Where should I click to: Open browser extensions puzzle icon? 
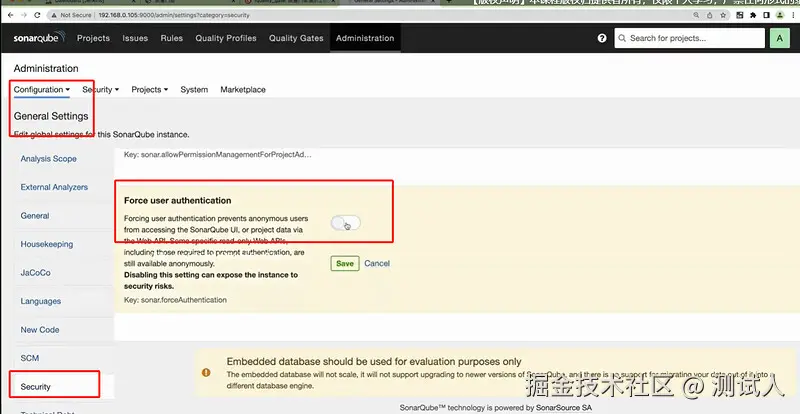pyautogui.click(x=753, y=15)
